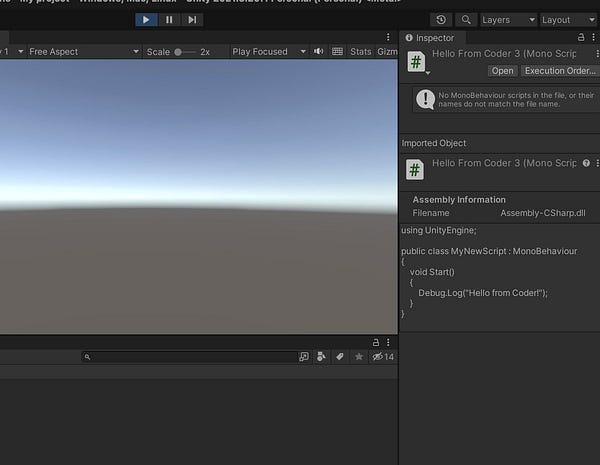The height and width of the screenshot is (465, 600).
Task: Switch to the Inspector tab
Action: coord(430,38)
